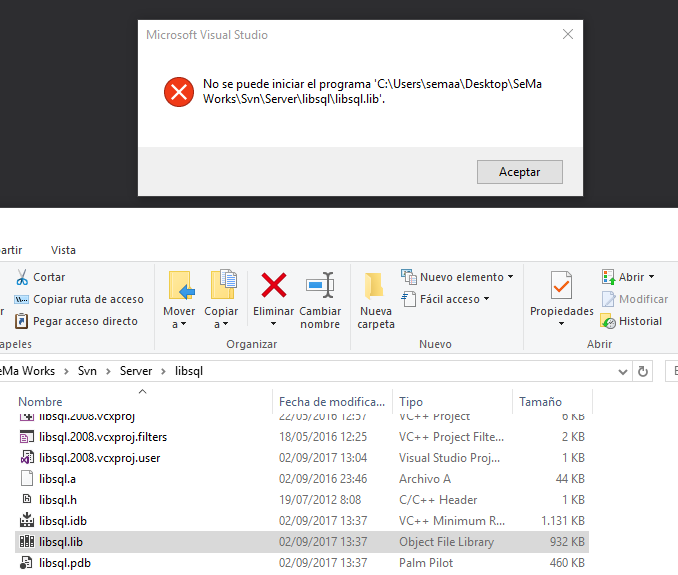Click the red Eliminar X icon

pos(274,285)
